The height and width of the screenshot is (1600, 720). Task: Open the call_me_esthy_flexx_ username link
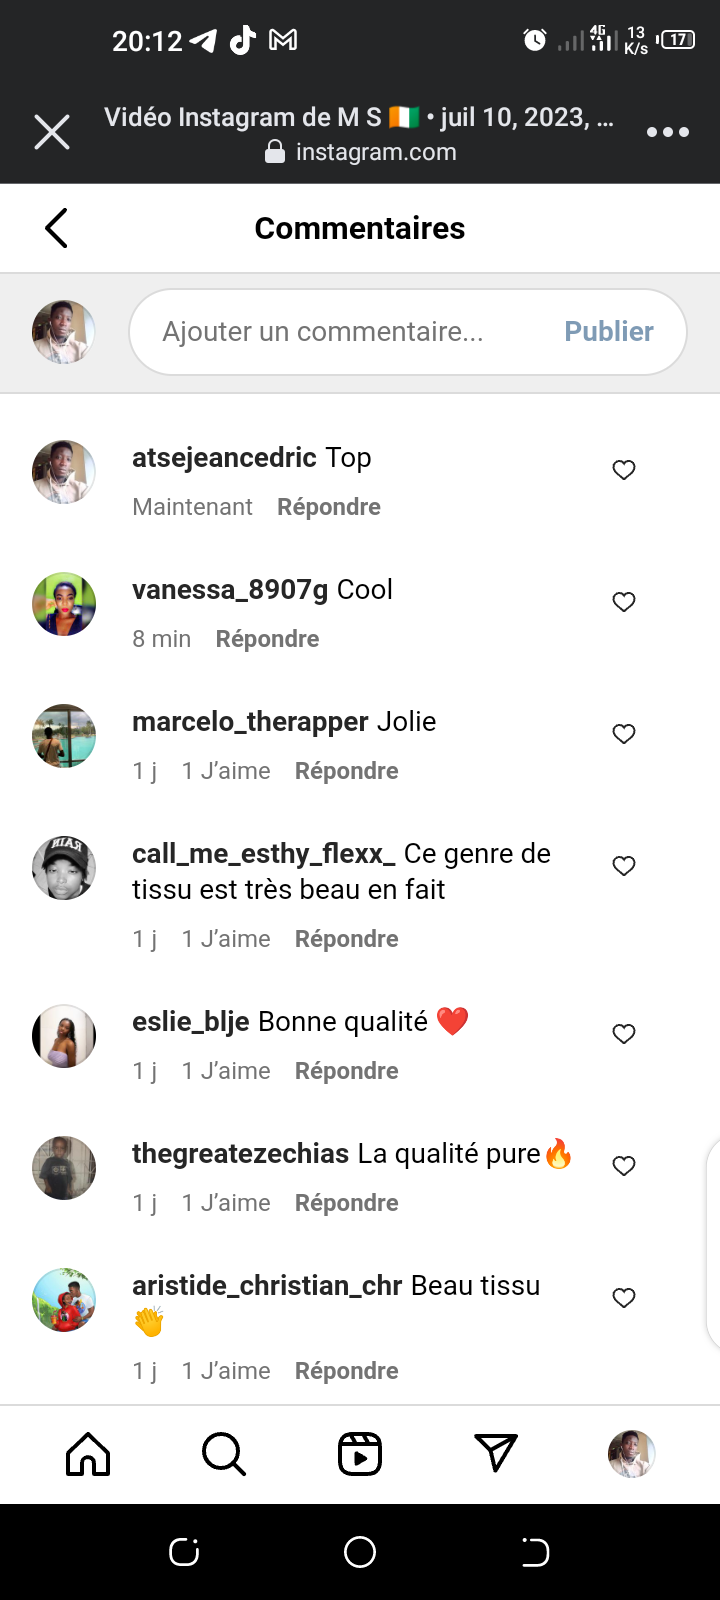coord(264,854)
